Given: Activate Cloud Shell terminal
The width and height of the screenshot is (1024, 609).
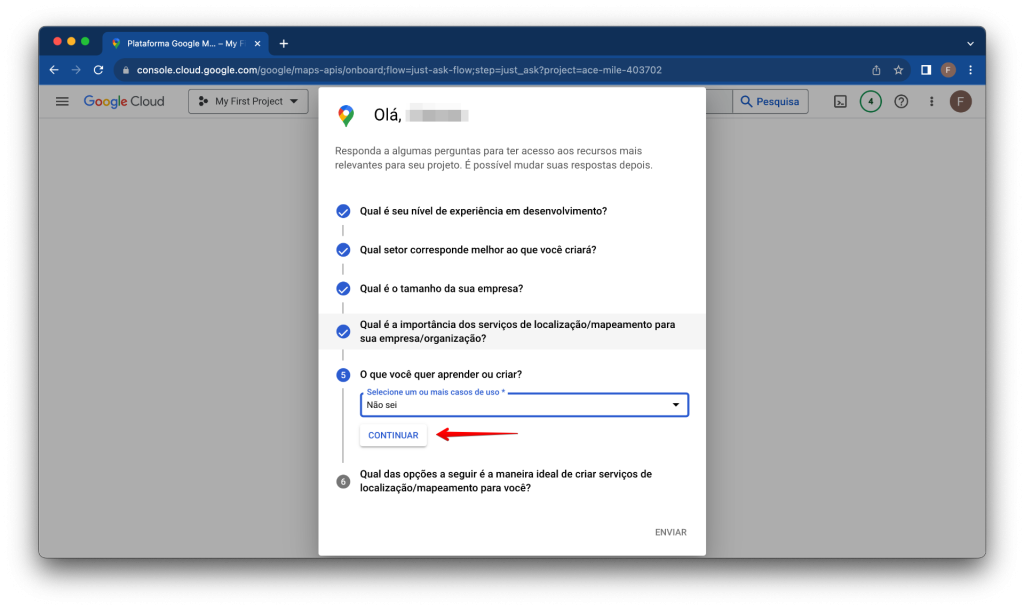Looking at the screenshot, I should click(840, 101).
